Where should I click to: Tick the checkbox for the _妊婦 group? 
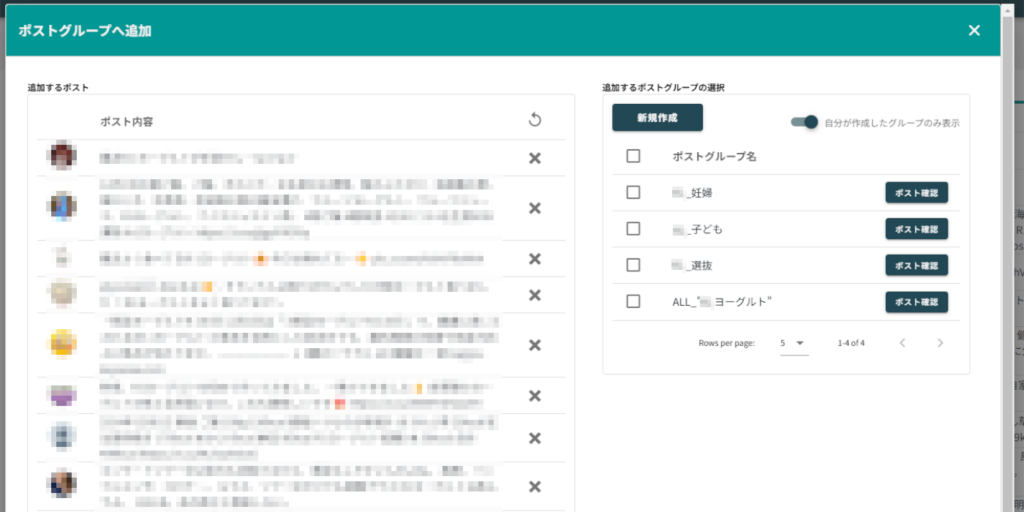coord(633,193)
